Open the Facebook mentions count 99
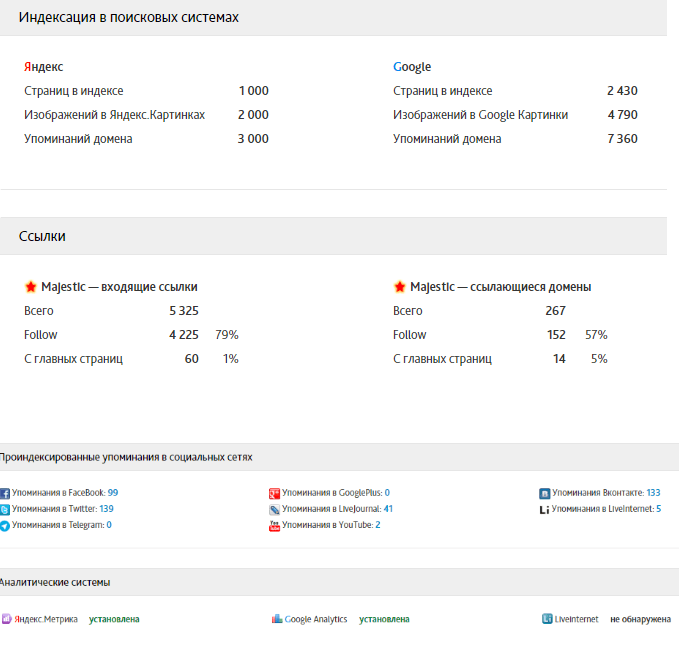 coord(113,493)
